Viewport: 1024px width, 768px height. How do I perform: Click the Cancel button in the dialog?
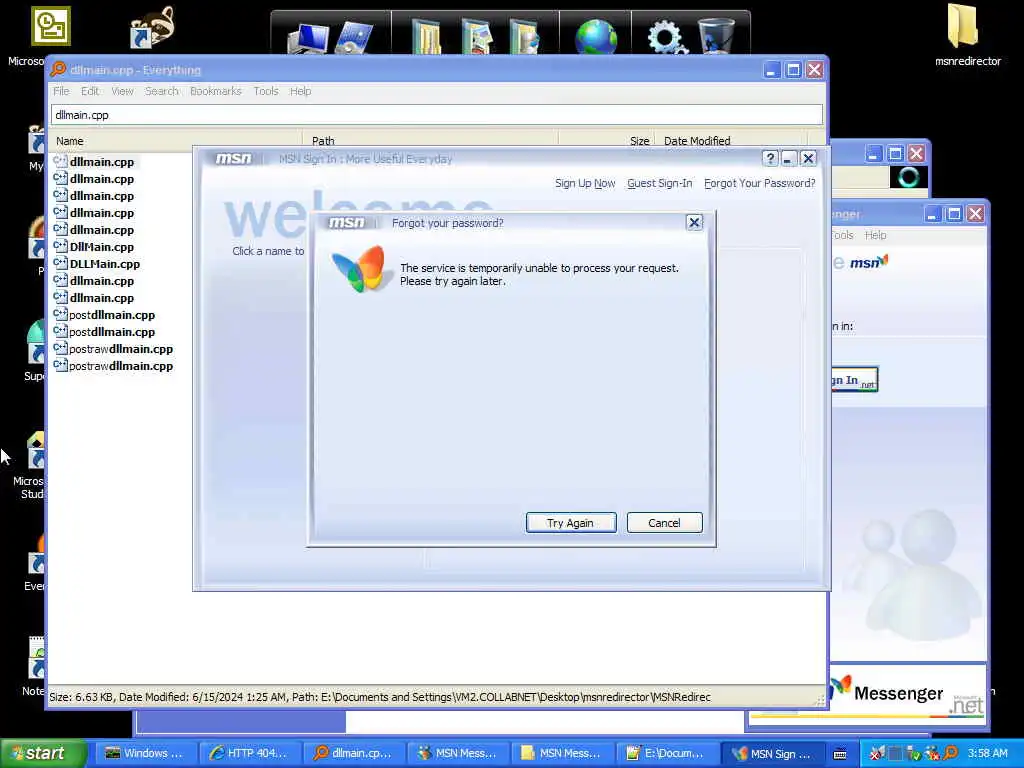coord(664,522)
